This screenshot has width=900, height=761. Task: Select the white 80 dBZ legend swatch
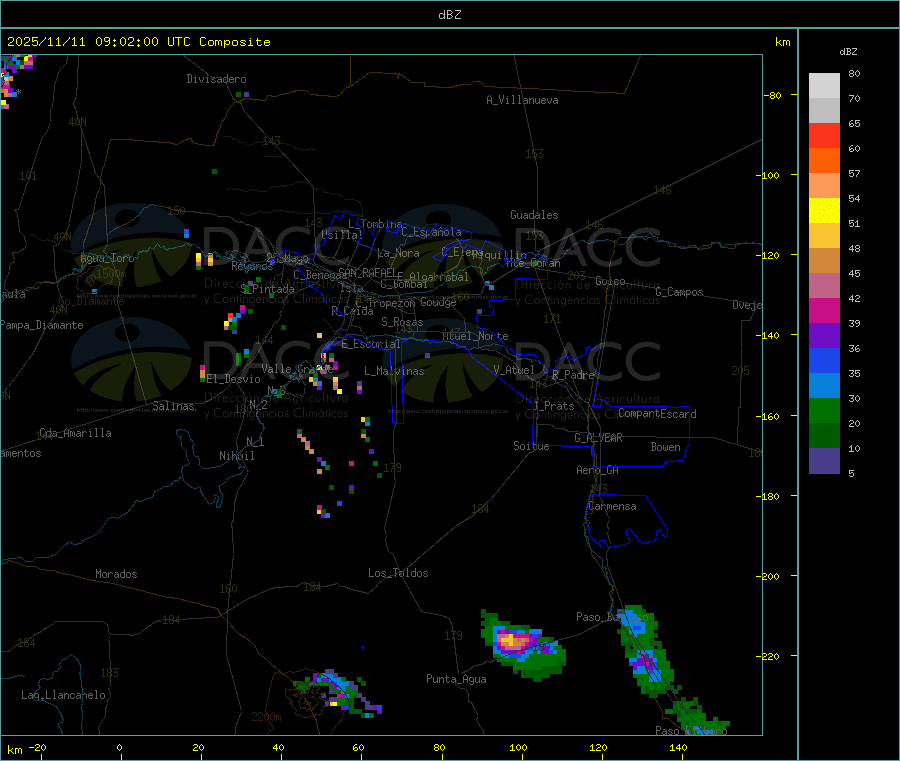click(x=824, y=86)
